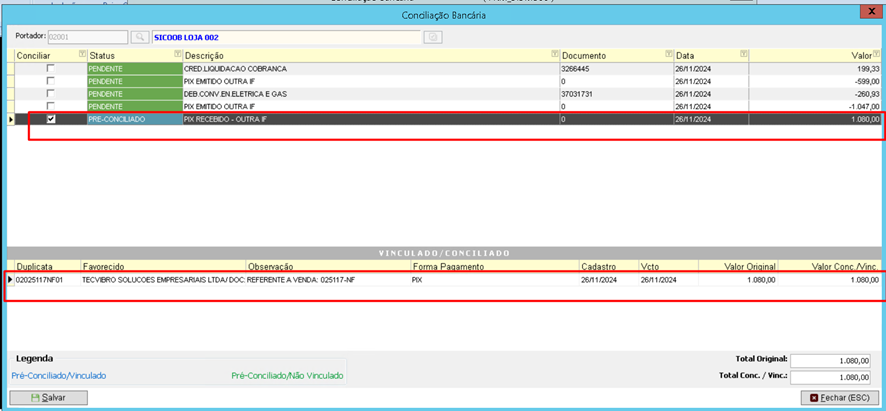
Task: Tick the DEB.CONV.EN.ELETRICA E GAS checkbox
Action: coord(51,93)
